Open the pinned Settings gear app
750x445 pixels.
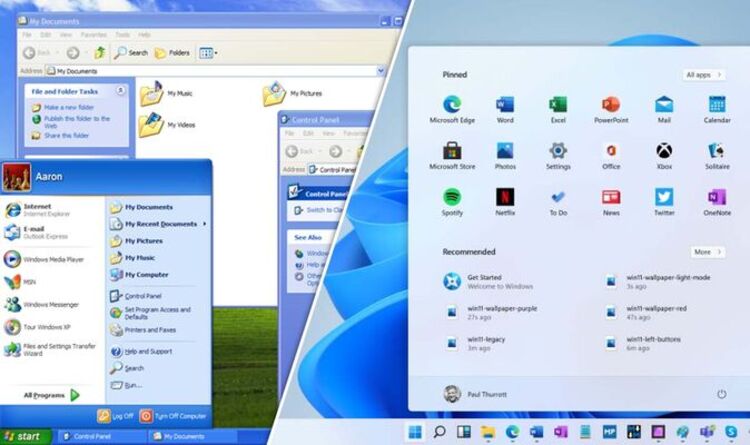[x=558, y=156]
